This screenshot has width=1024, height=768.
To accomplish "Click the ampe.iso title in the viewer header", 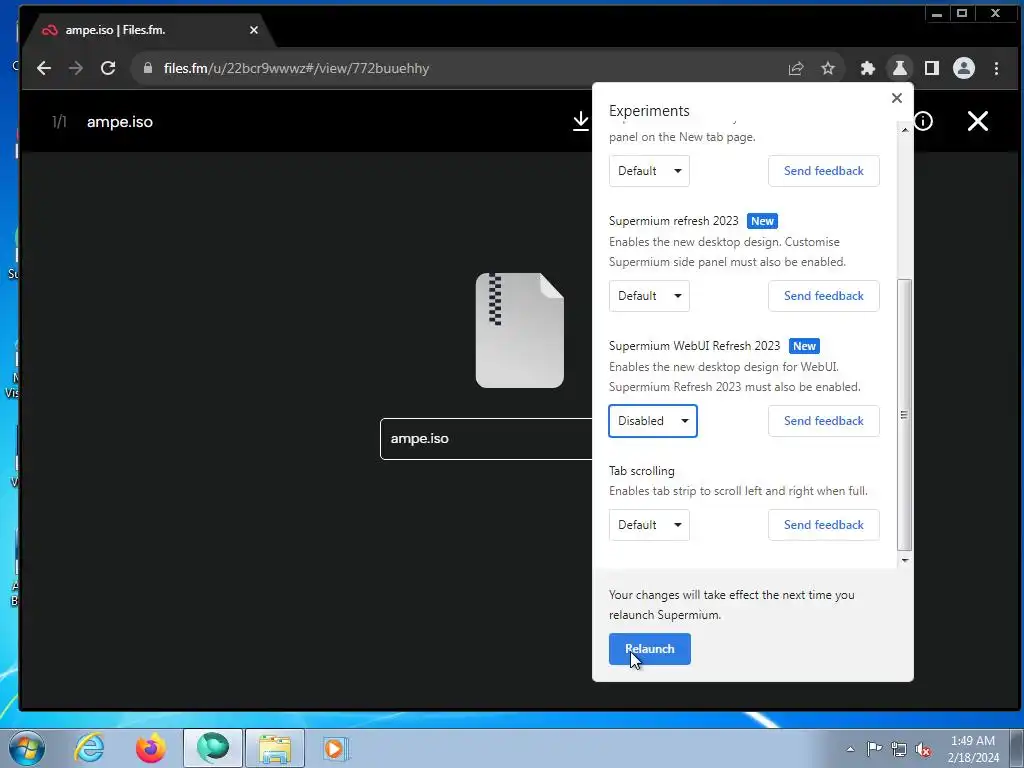I will [x=120, y=122].
